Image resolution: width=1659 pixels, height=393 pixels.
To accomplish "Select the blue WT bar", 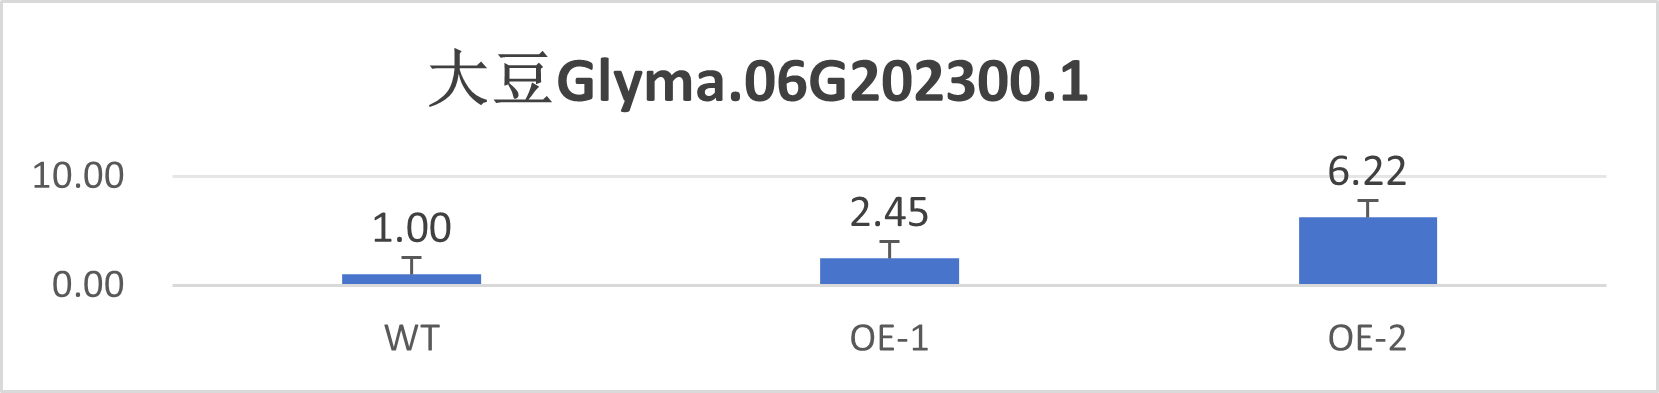I will tap(411, 279).
